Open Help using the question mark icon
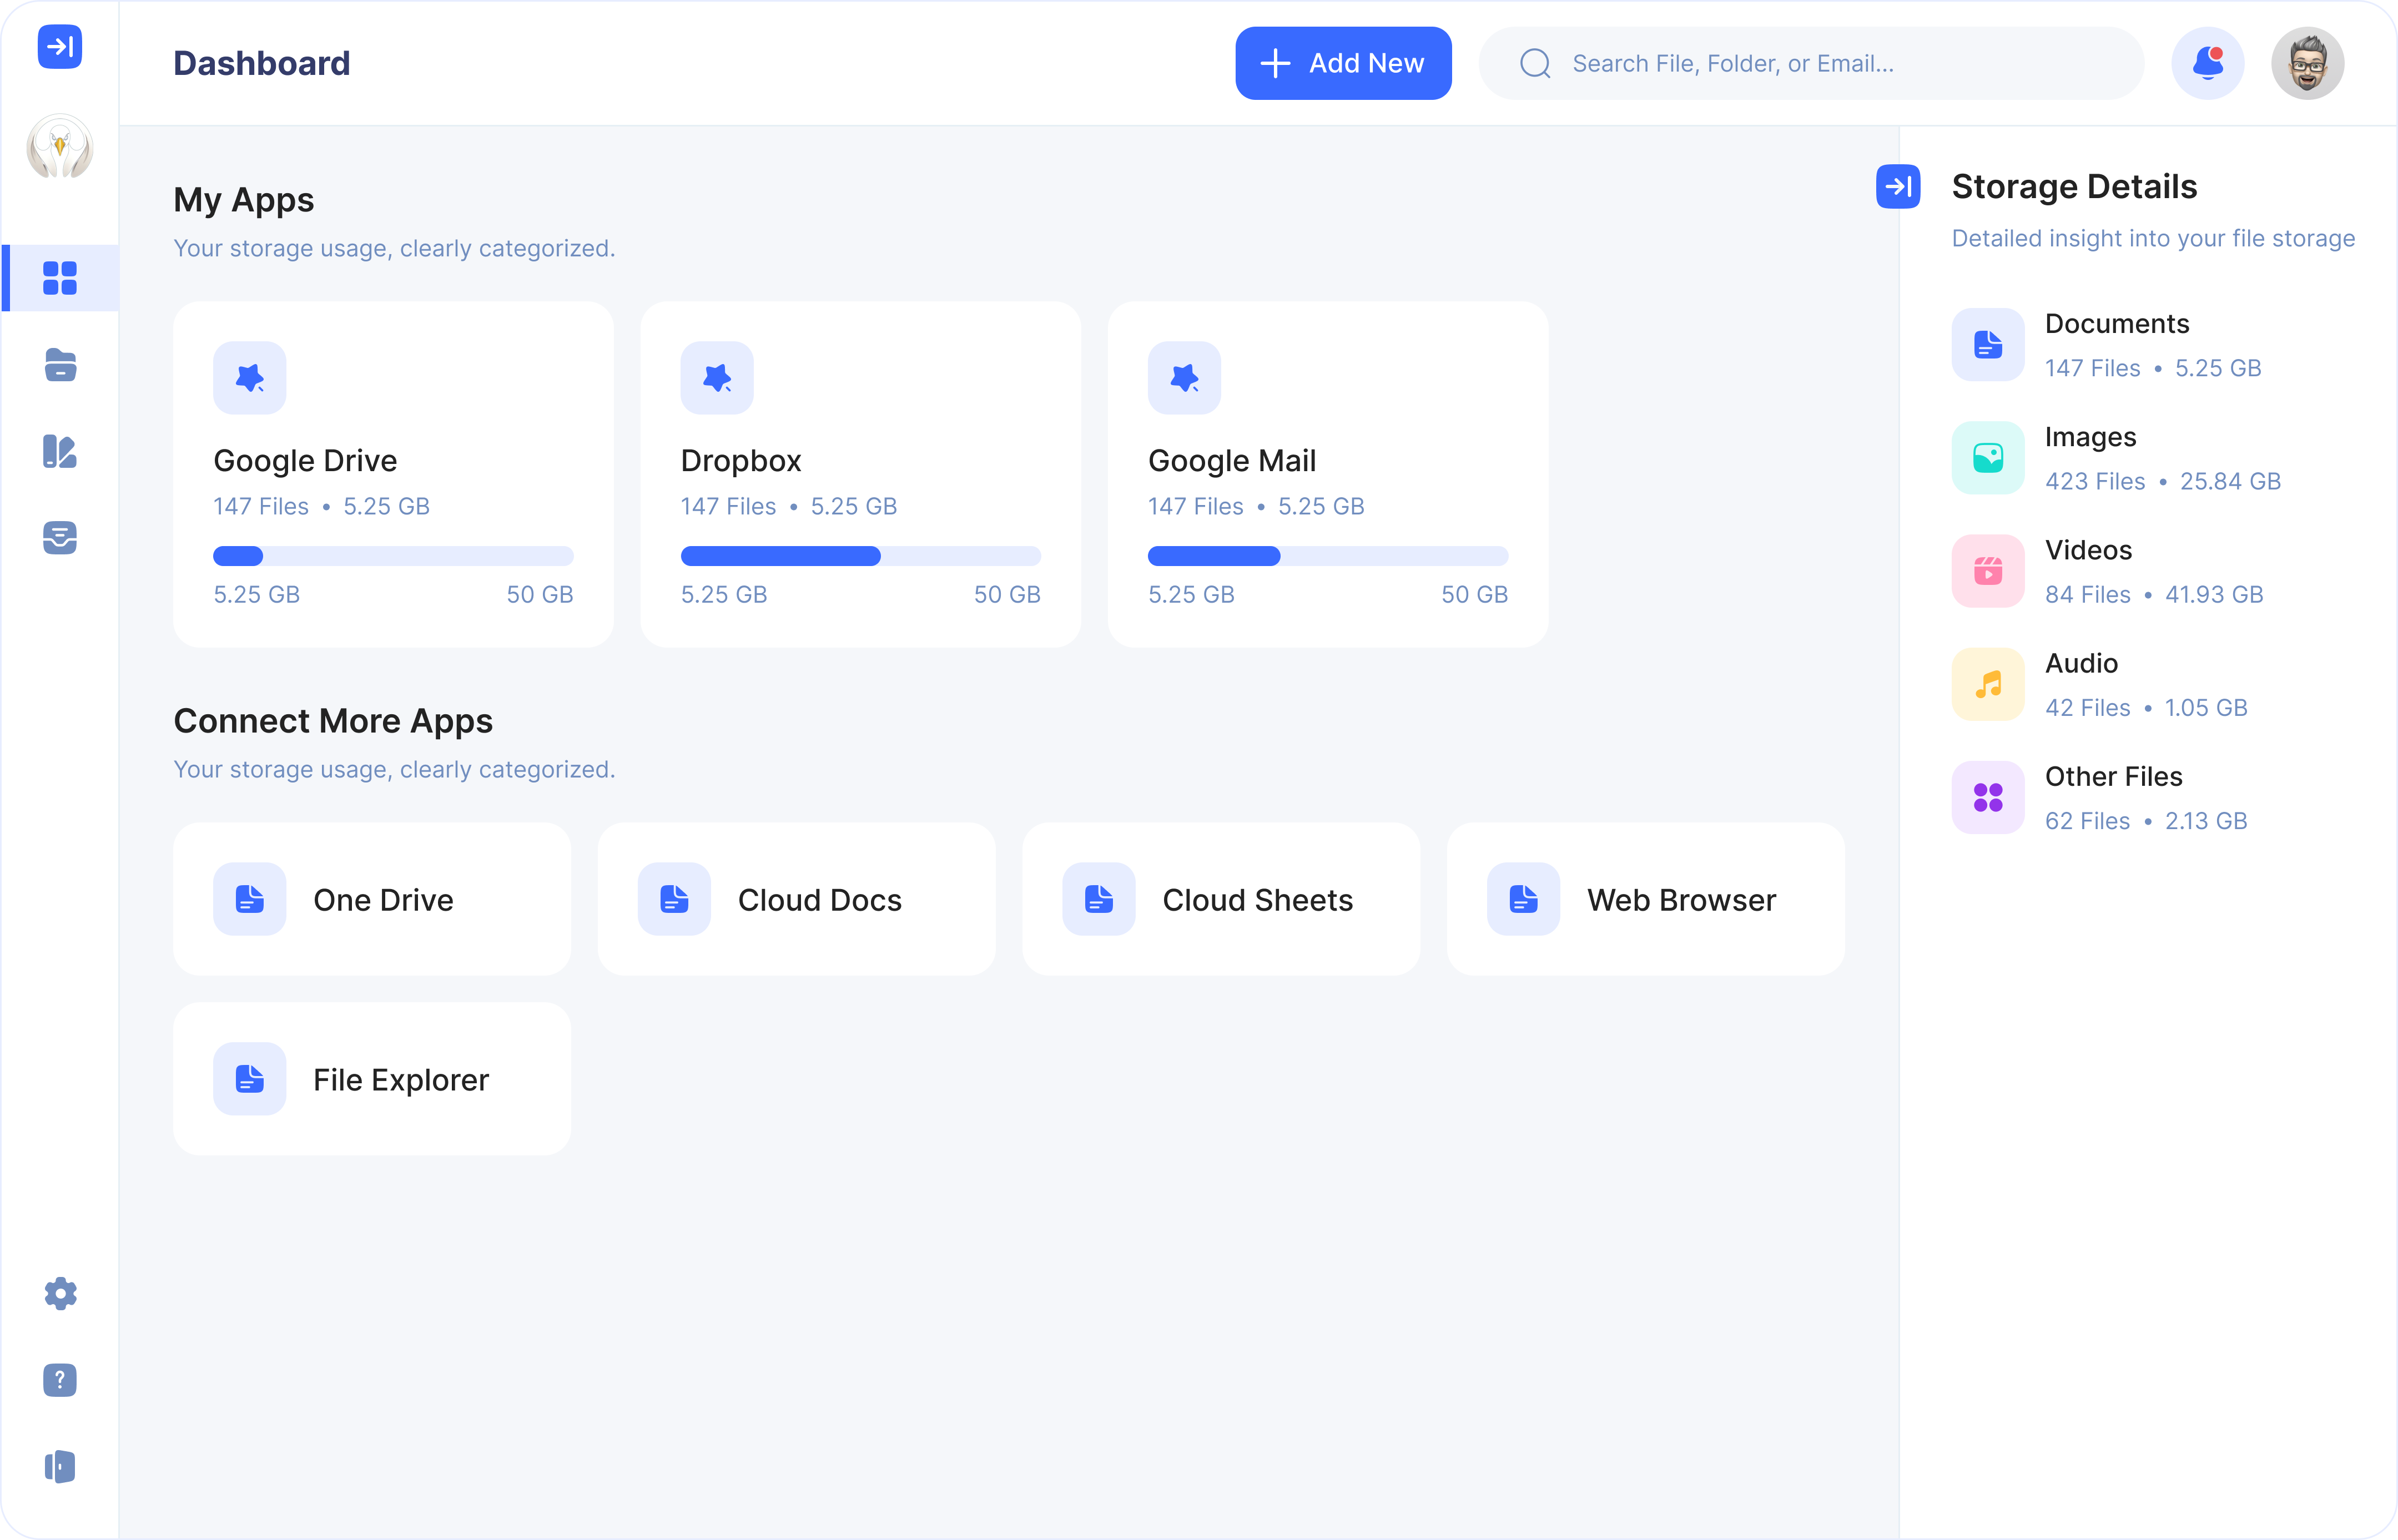This screenshot has width=2398, height=1540. tap(60, 1380)
